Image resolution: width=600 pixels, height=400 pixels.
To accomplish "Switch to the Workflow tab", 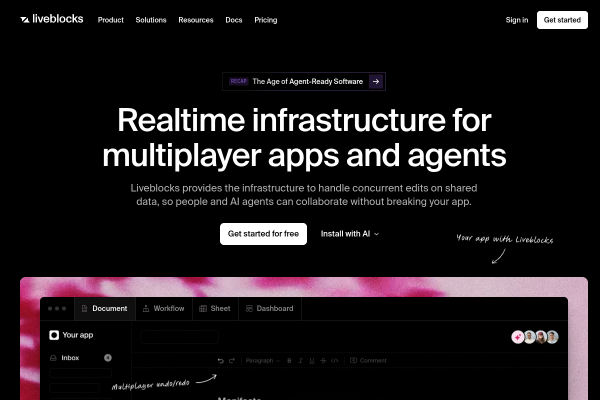I will coord(164,309).
